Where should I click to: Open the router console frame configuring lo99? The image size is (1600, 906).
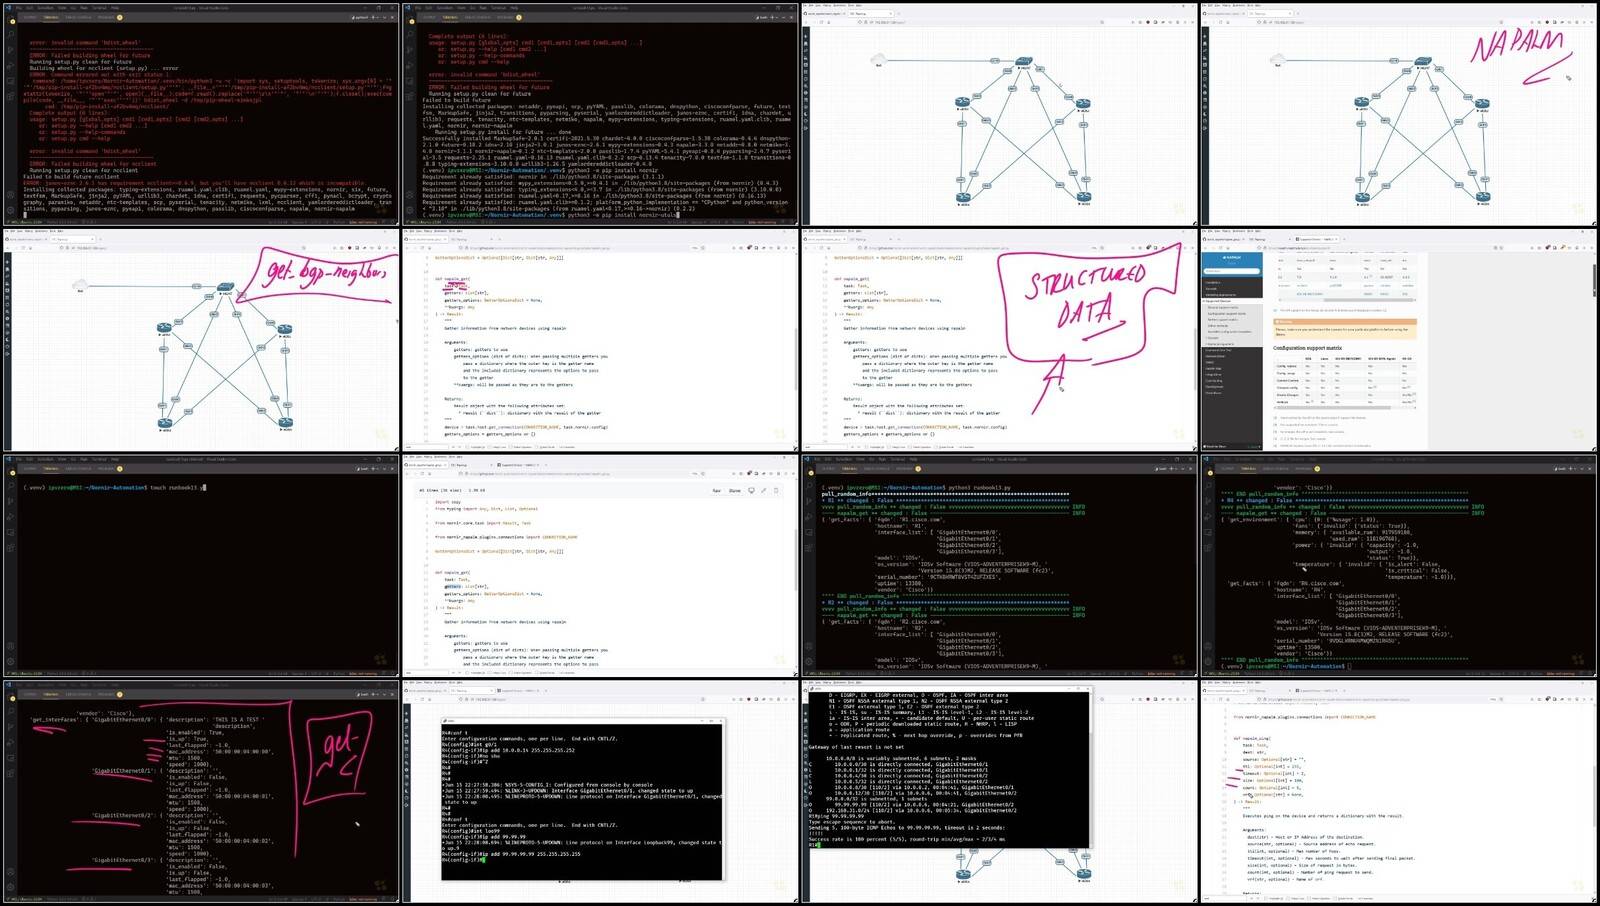coord(600,792)
